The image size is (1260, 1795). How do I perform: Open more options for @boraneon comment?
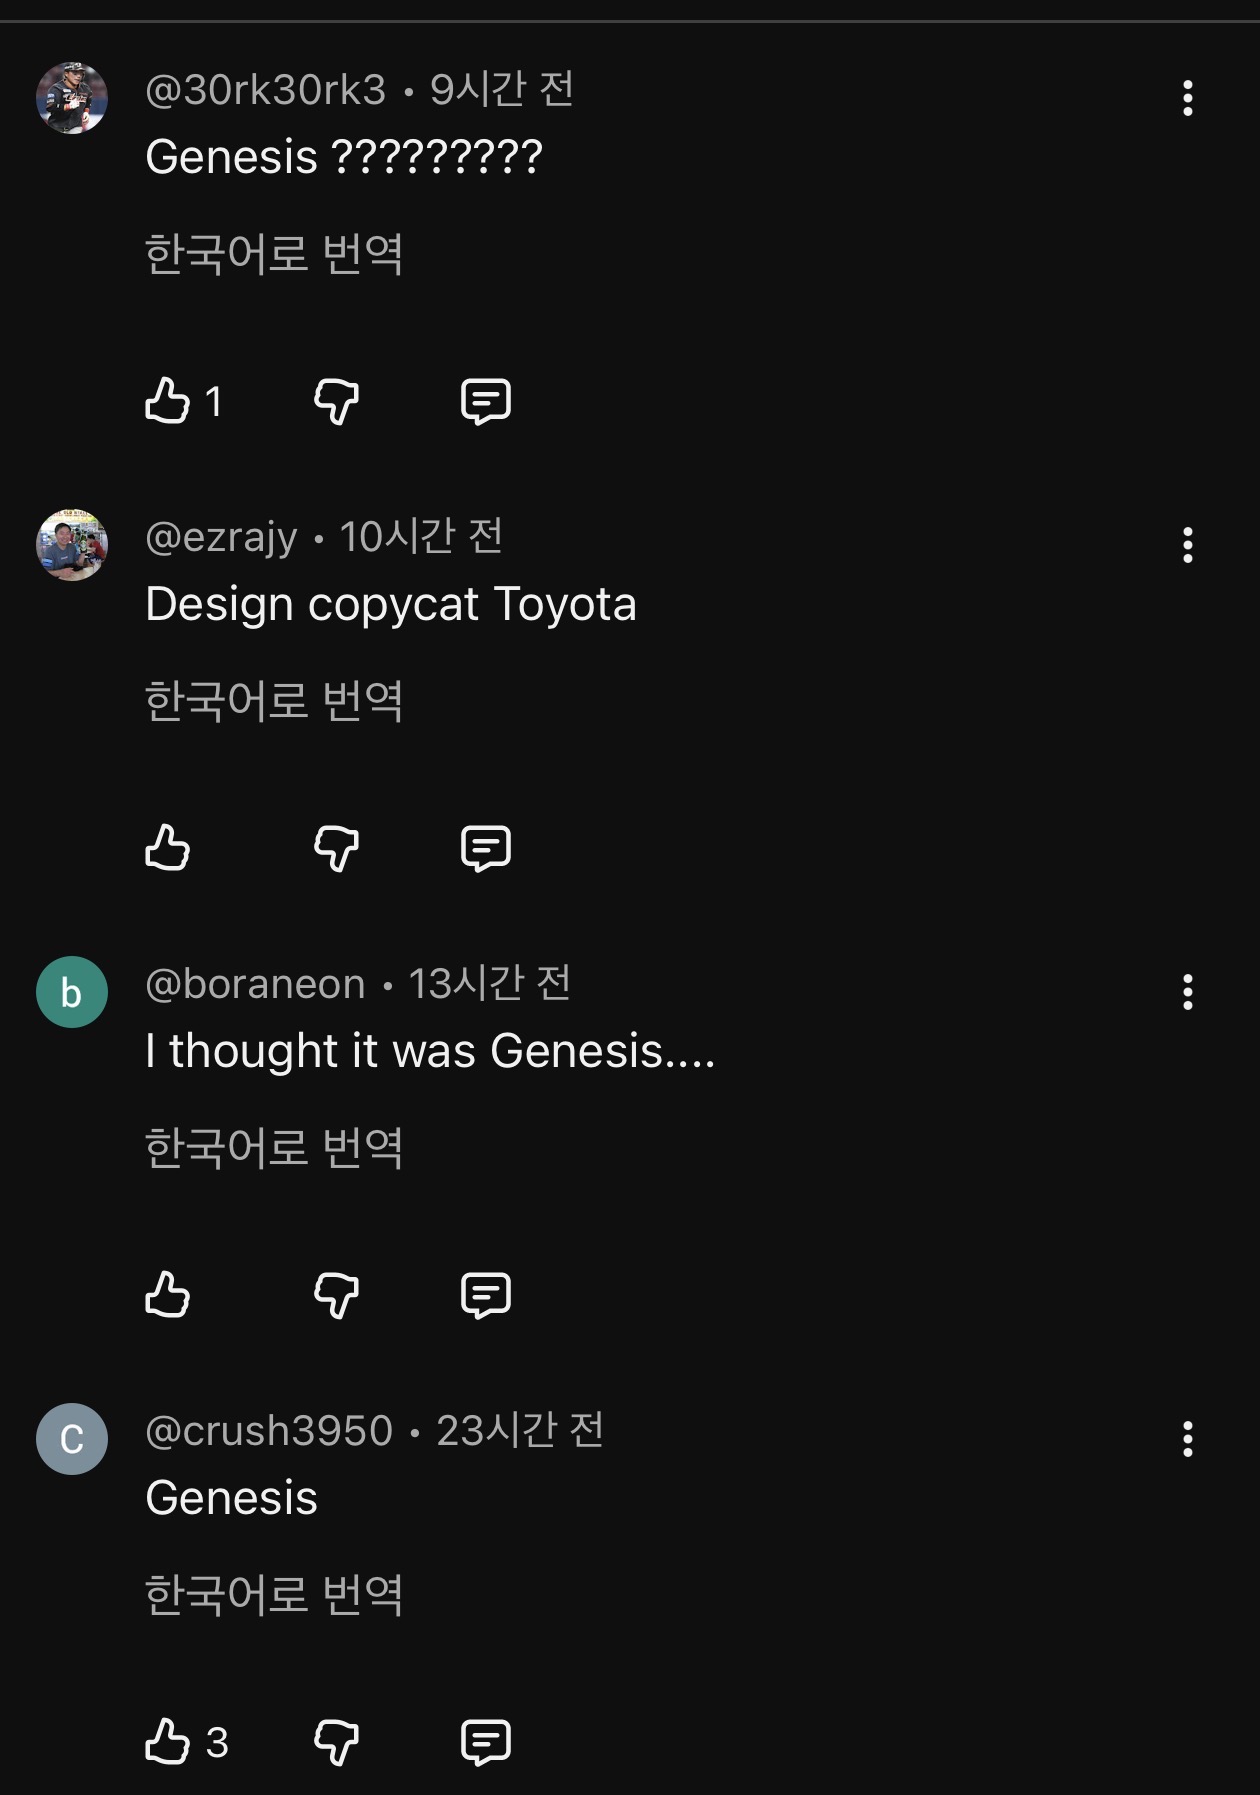coord(1187,992)
